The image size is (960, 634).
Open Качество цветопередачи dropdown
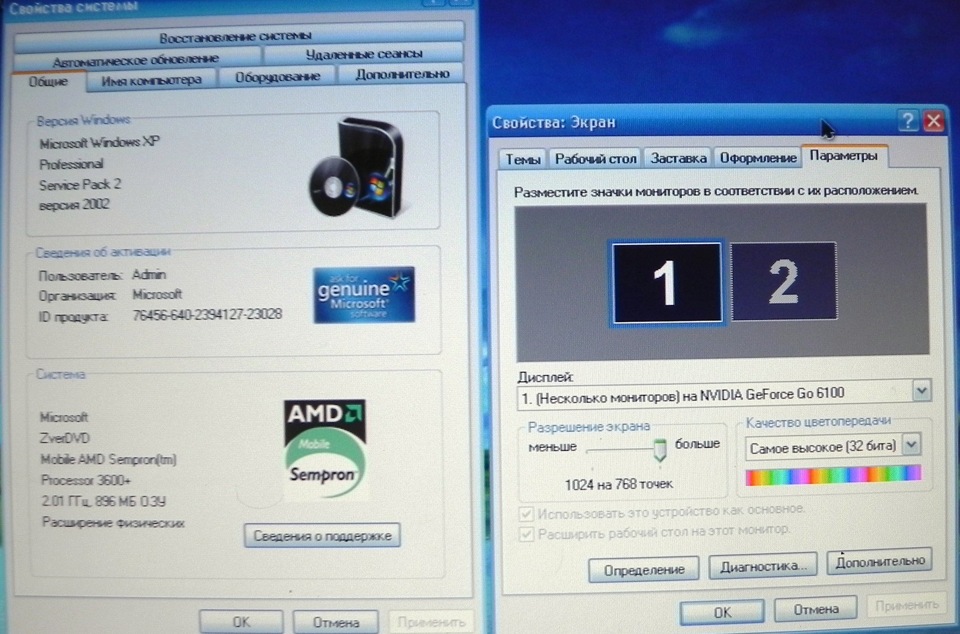point(912,445)
